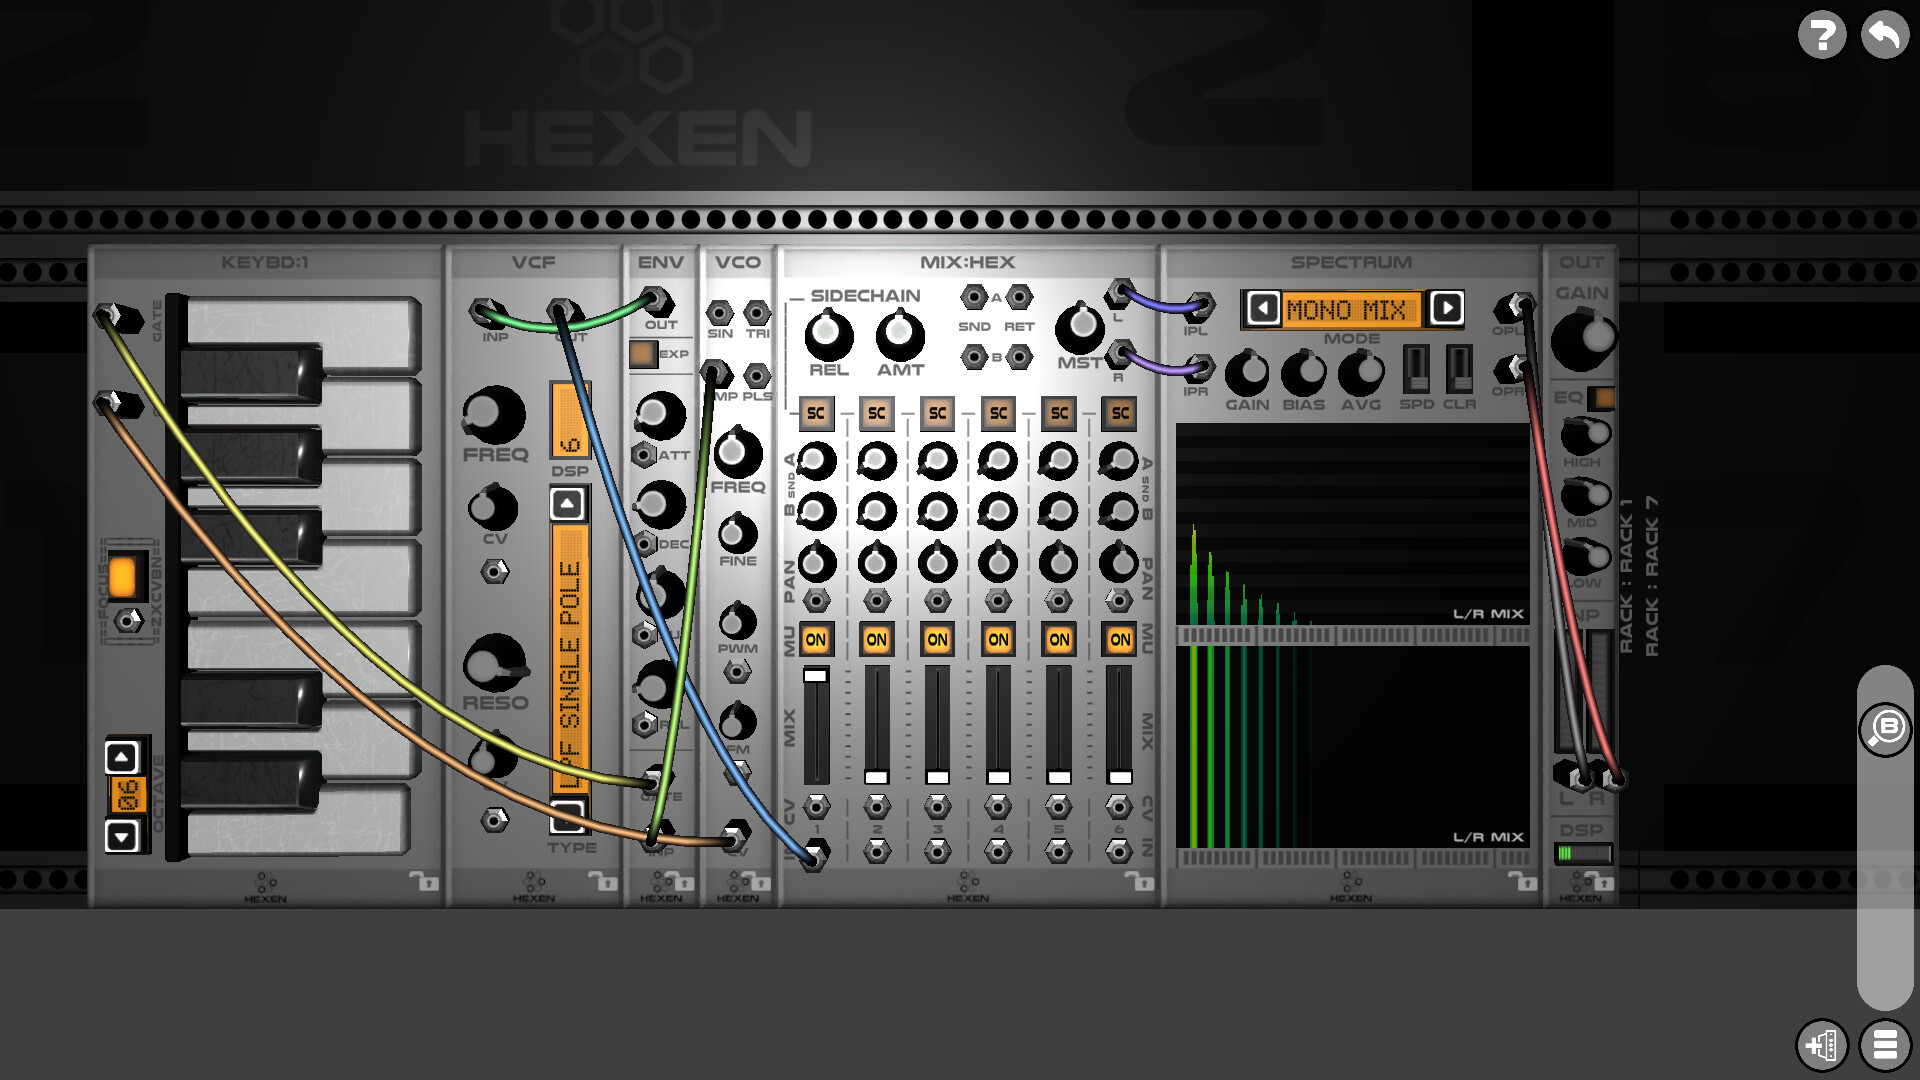Click the magnifier zoom icon on right edge
The image size is (1920, 1080).
click(1884, 729)
